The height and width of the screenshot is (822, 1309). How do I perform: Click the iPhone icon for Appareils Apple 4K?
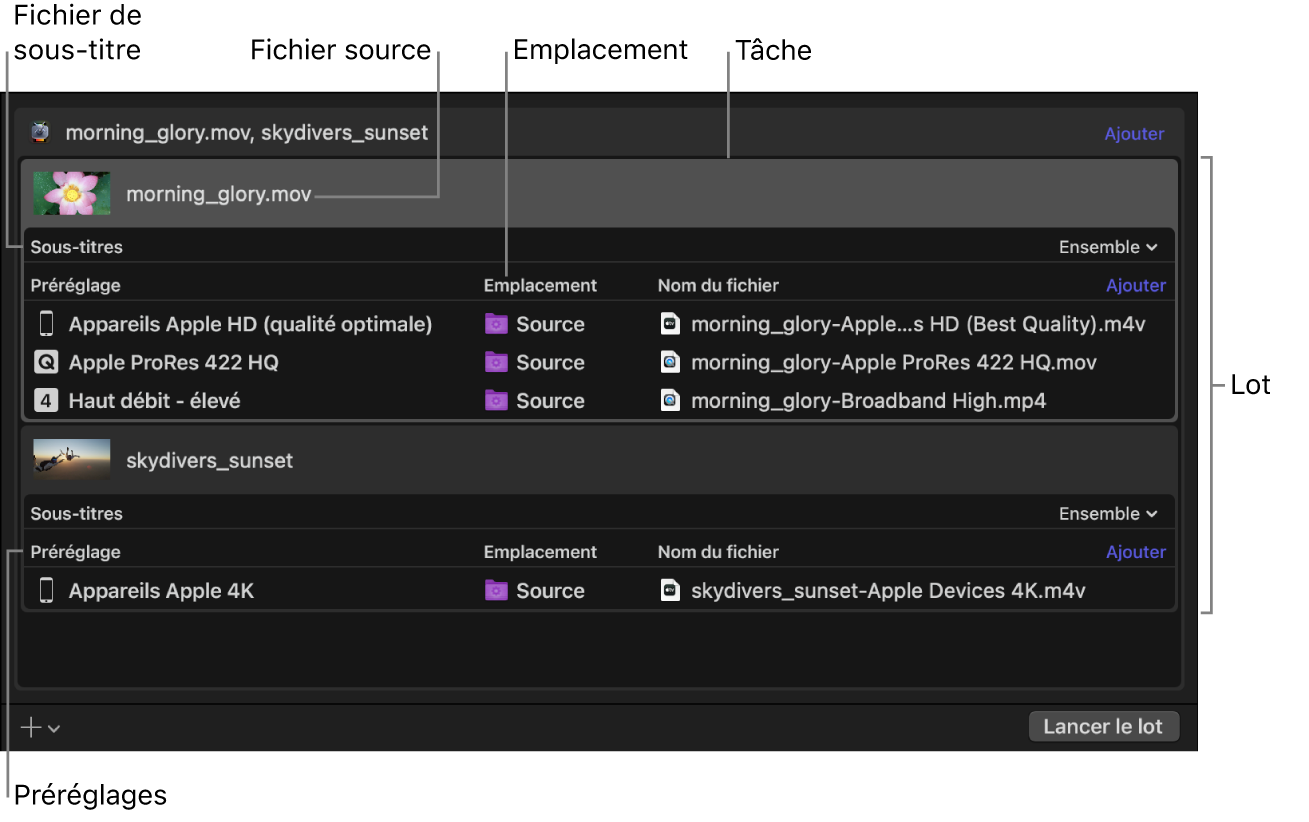pos(46,591)
